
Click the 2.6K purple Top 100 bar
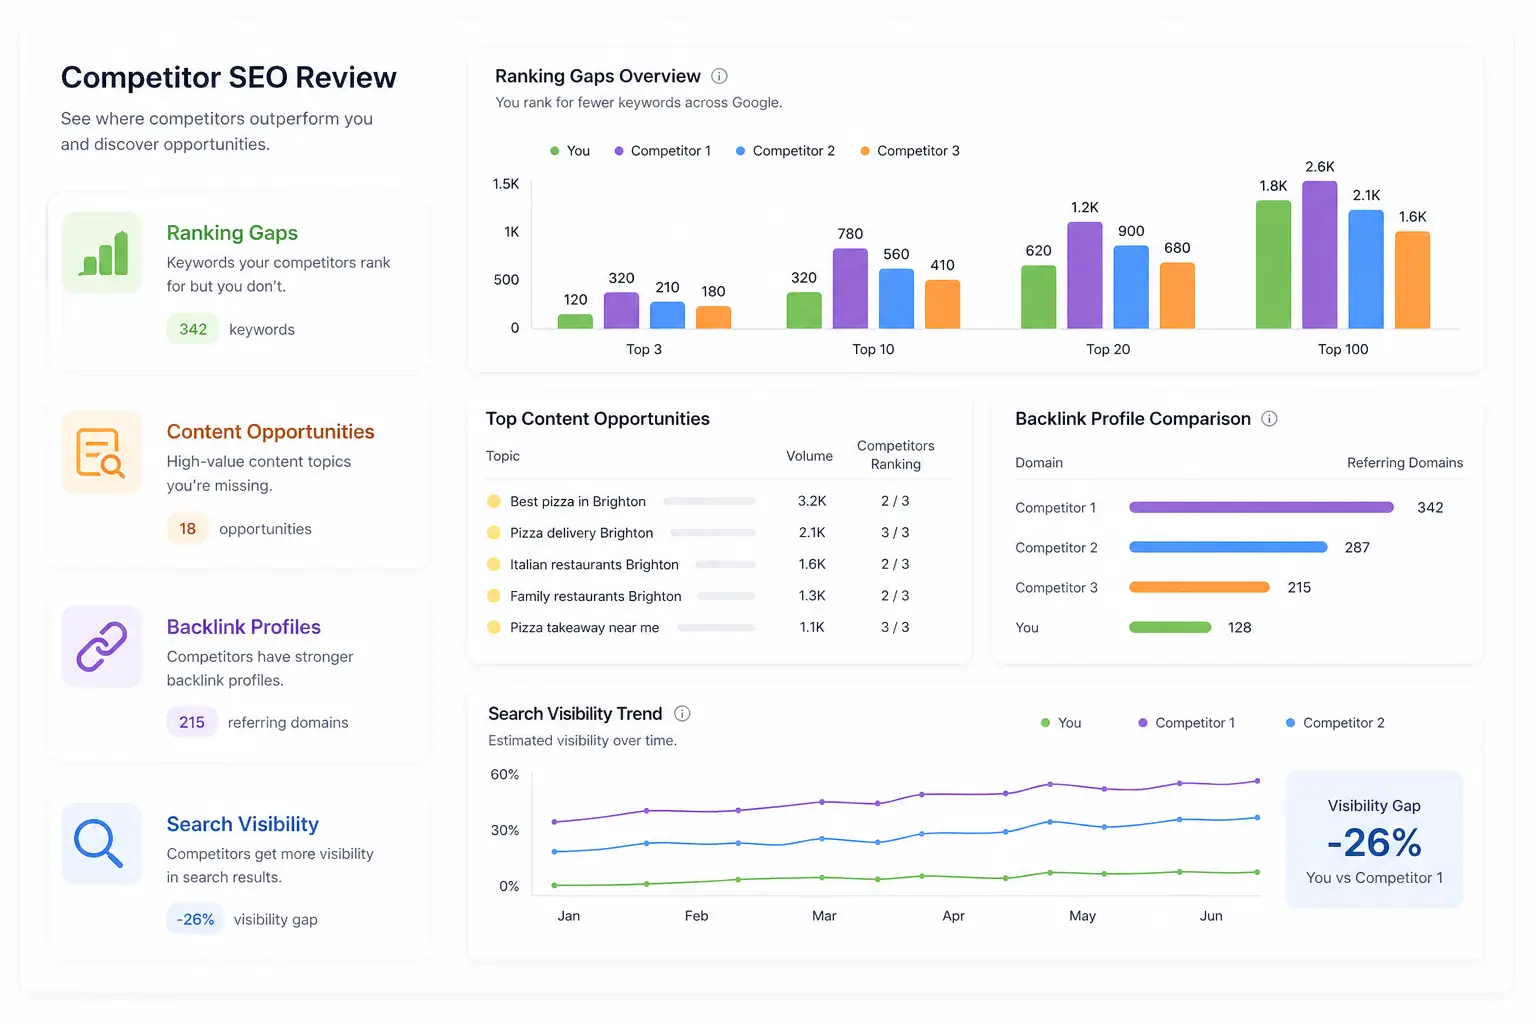pos(1320,255)
